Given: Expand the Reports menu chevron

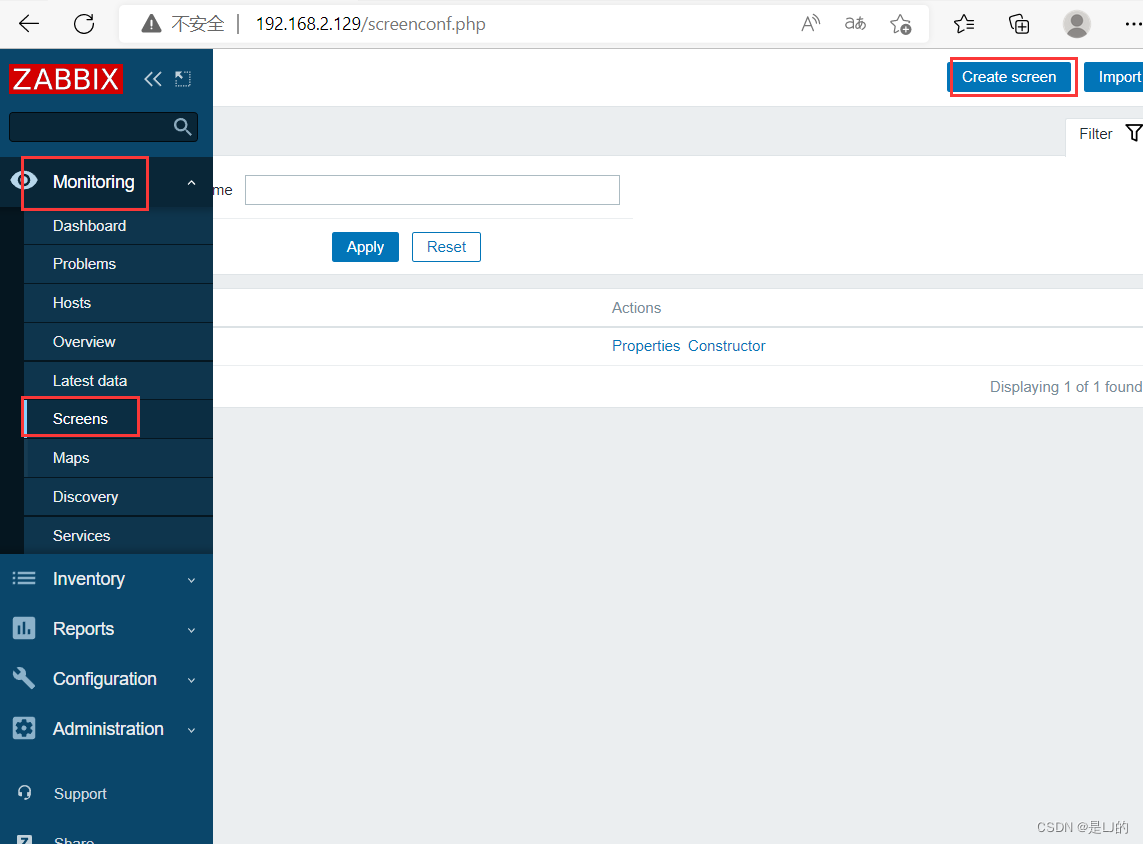Looking at the screenshot, I should pos(191,630).
